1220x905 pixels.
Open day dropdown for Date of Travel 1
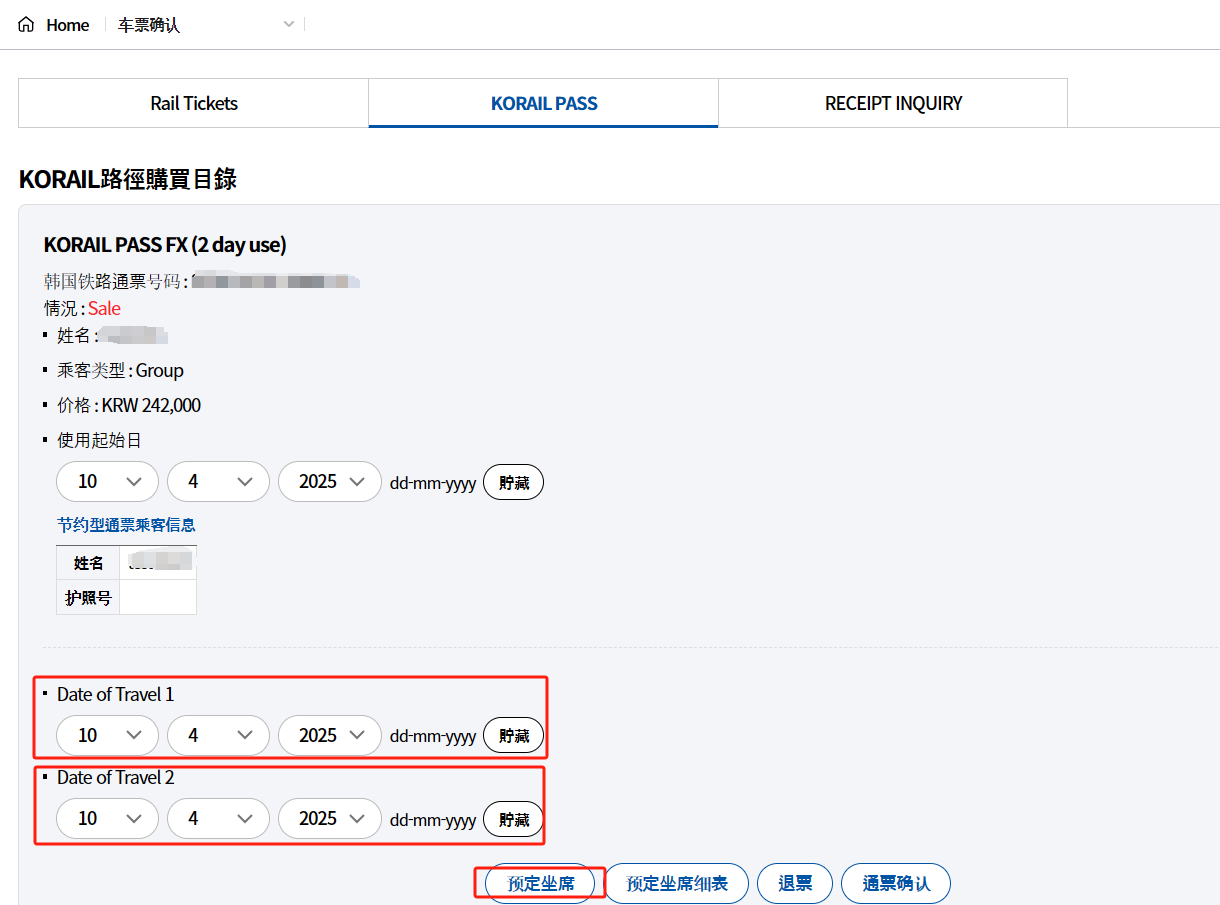tap(107, 735)
